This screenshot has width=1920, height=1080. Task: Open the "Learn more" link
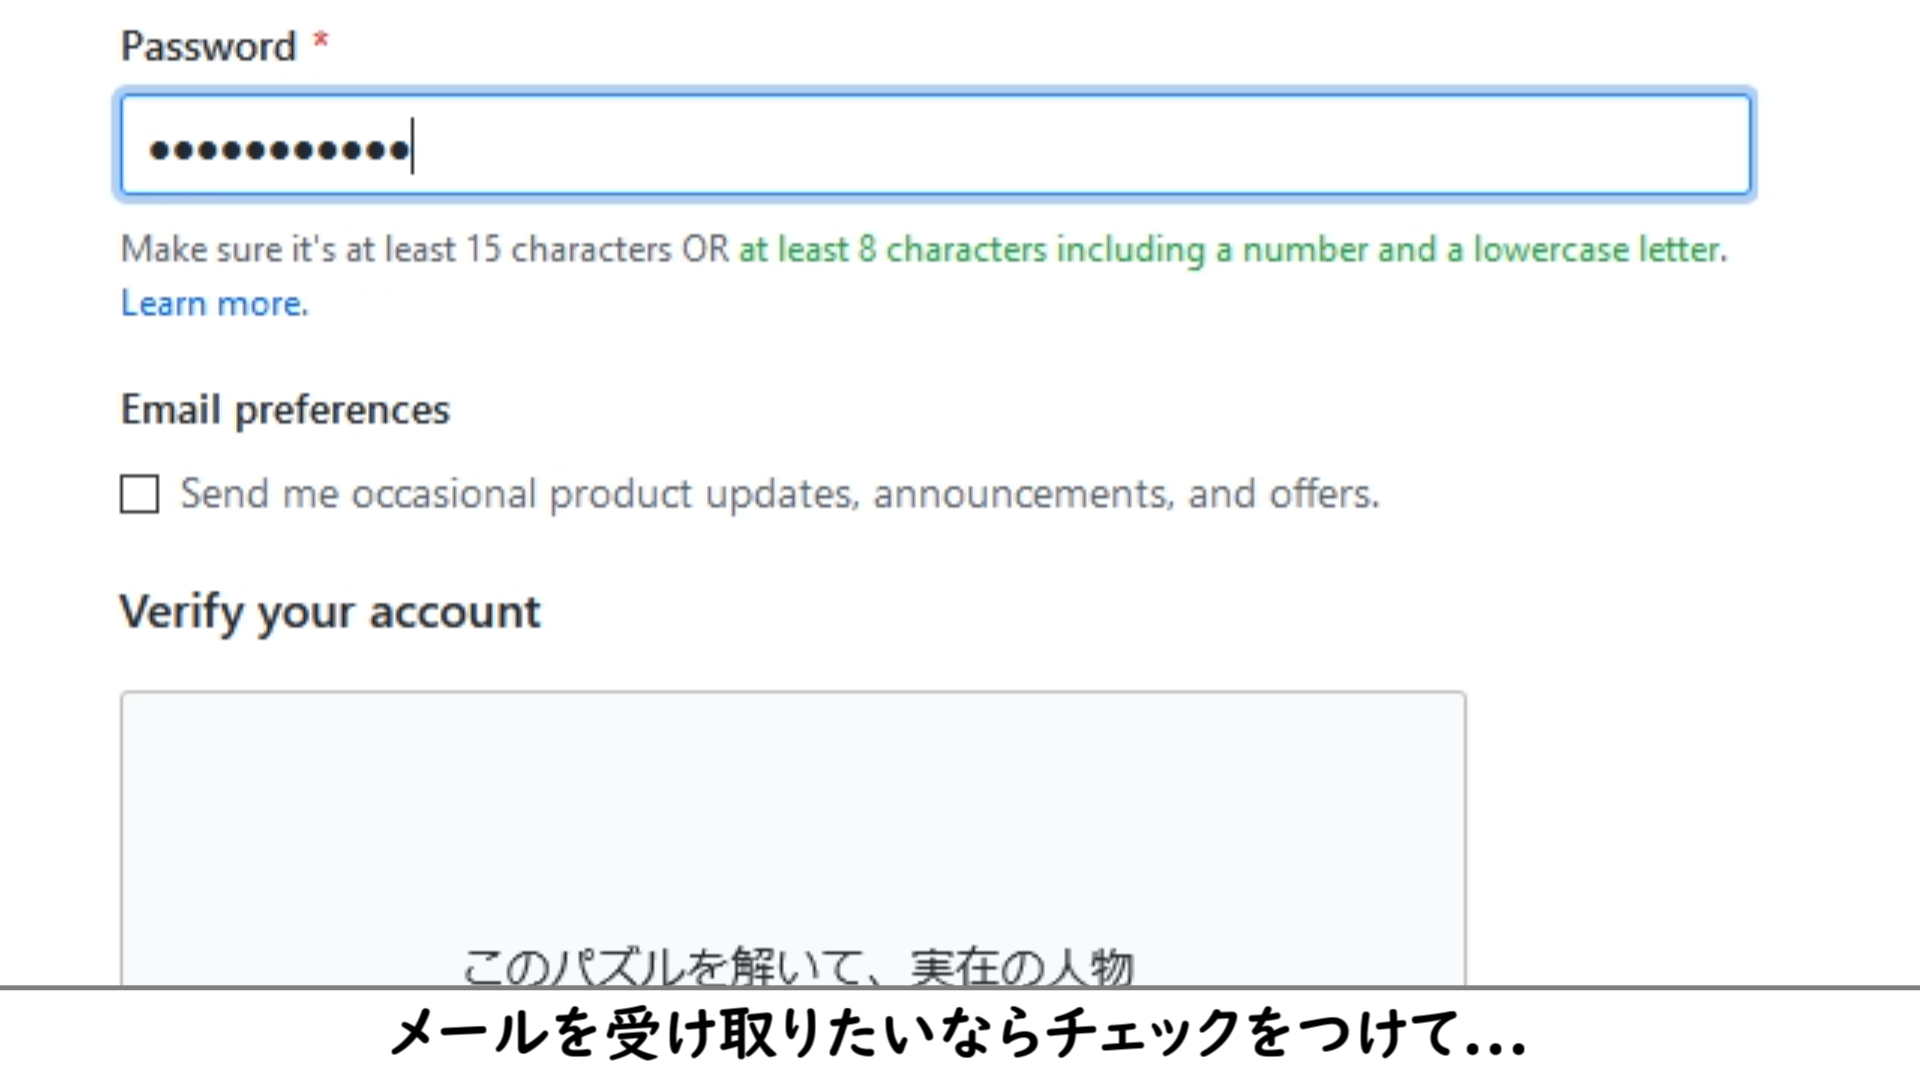214,303
